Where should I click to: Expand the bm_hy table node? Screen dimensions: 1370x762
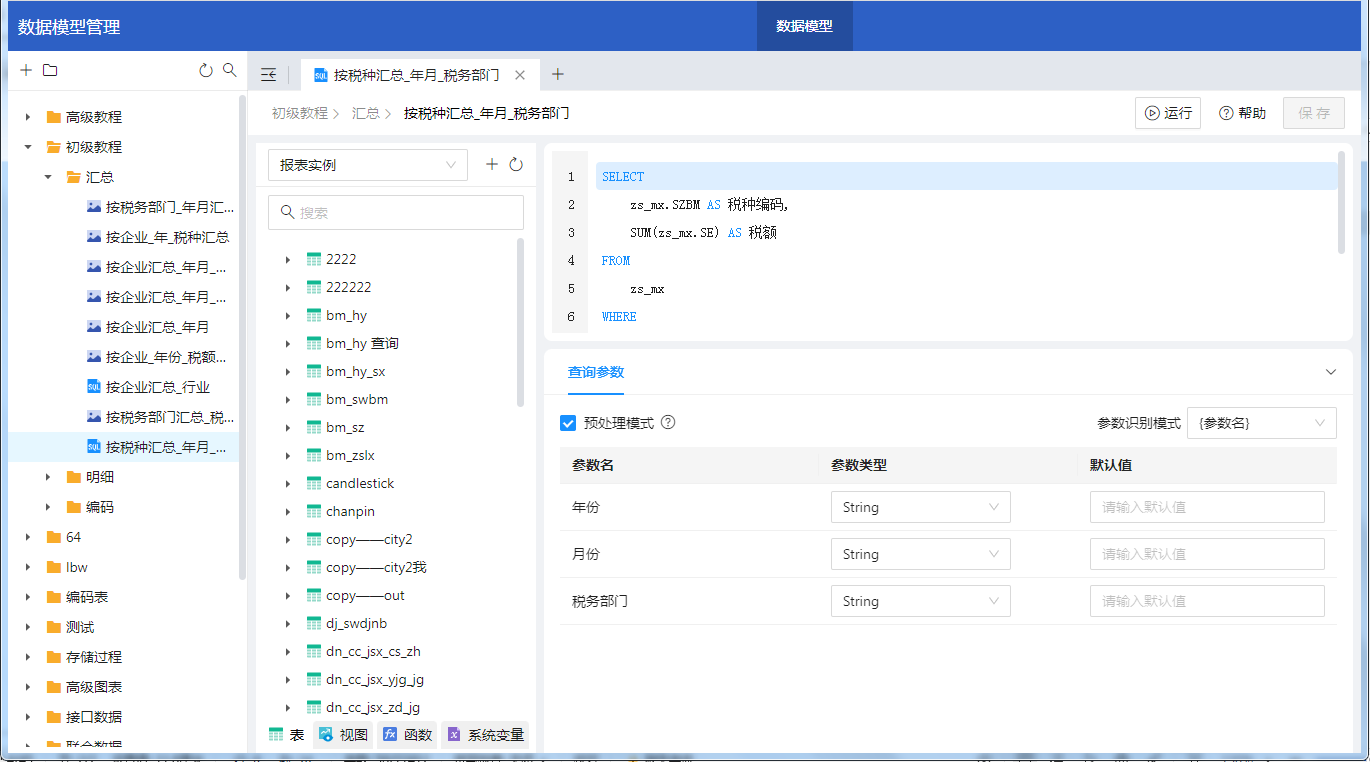pyautogui.click(x=288, y=316)
